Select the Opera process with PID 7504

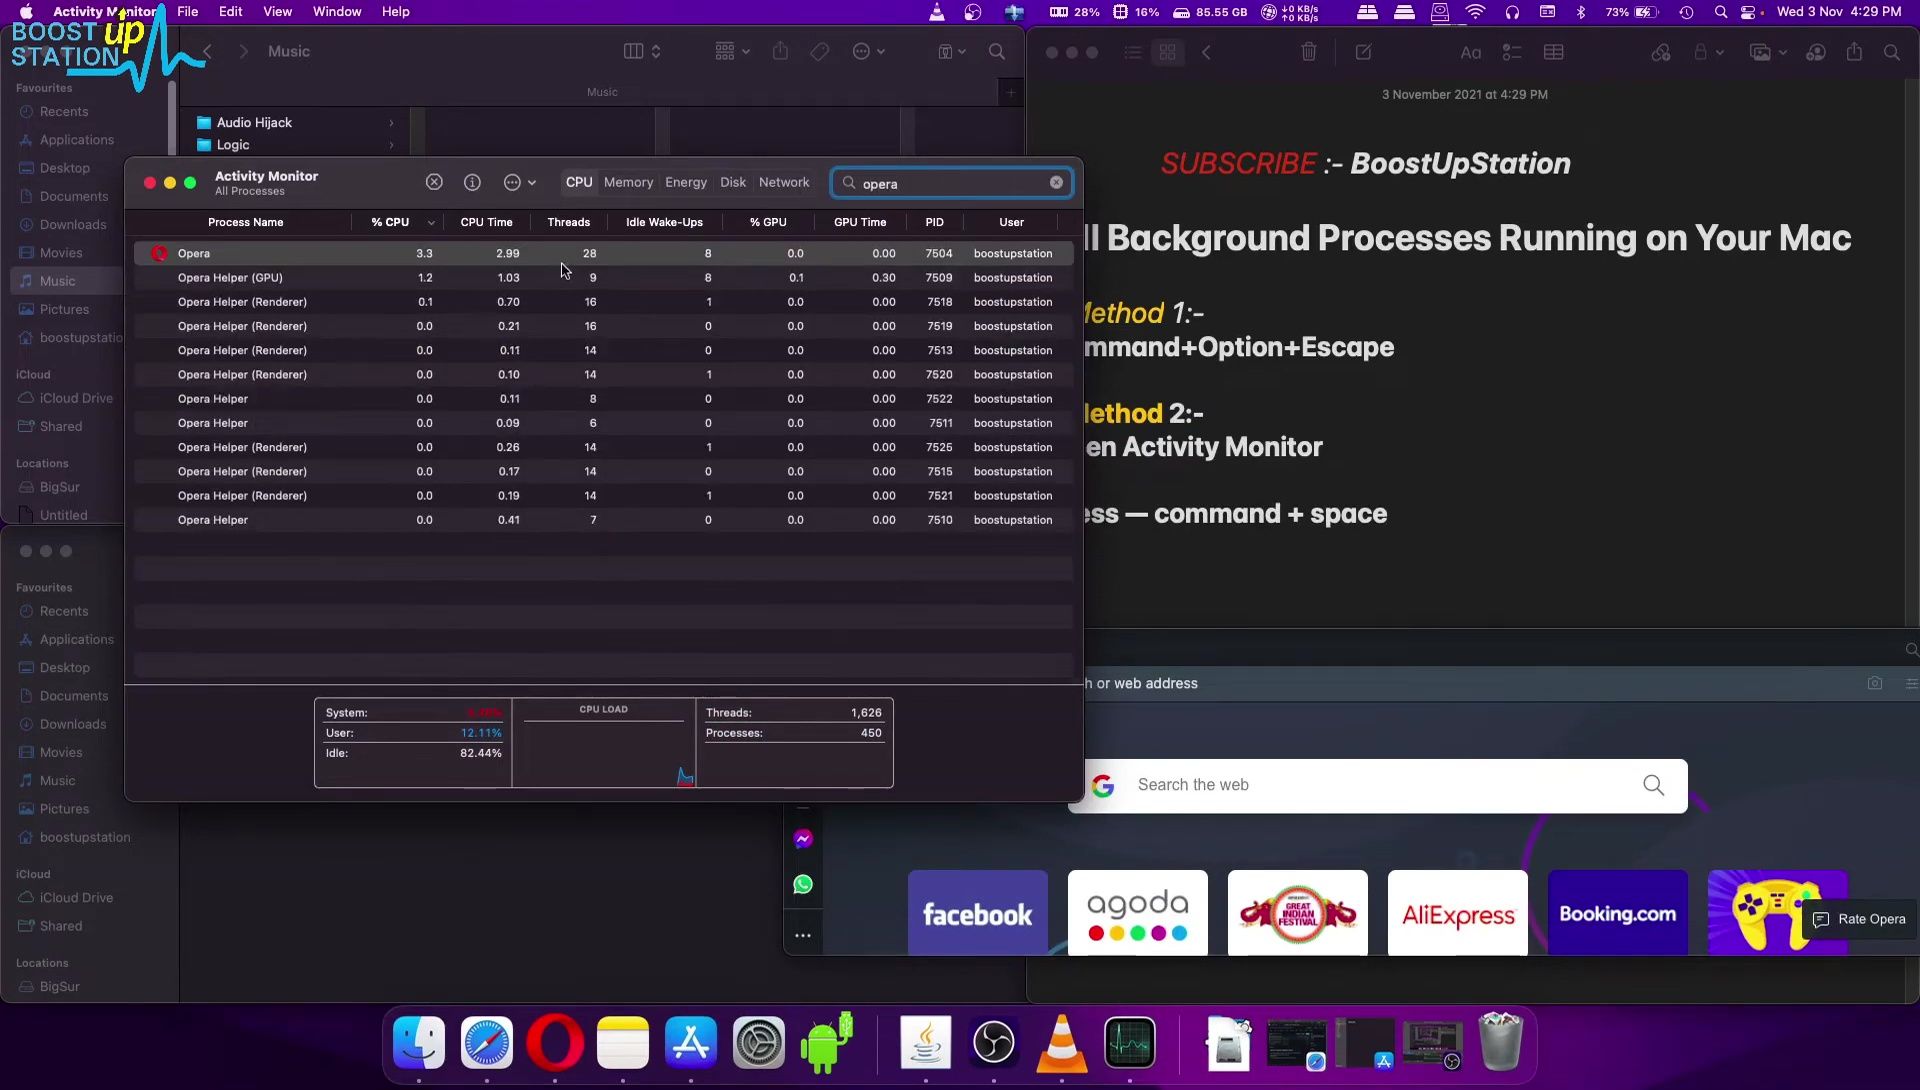click(604, 254)
